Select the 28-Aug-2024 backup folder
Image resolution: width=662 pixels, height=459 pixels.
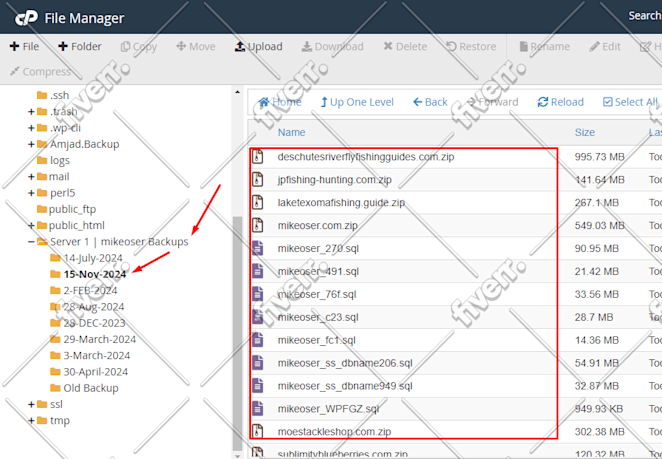point(87,307)
